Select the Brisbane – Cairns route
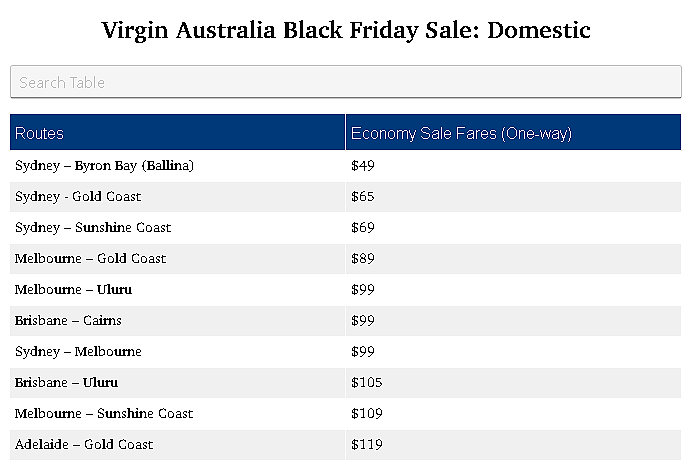This screenshot has width=690, height=467. [68, 320]
